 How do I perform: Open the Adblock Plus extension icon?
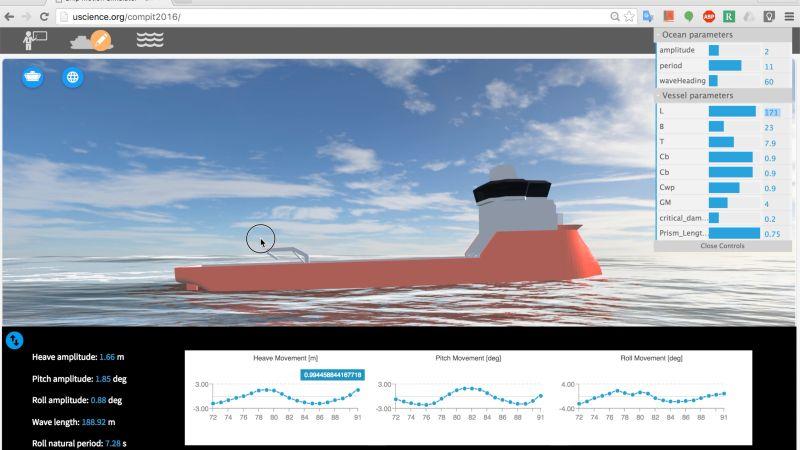(x=709, y=17)
